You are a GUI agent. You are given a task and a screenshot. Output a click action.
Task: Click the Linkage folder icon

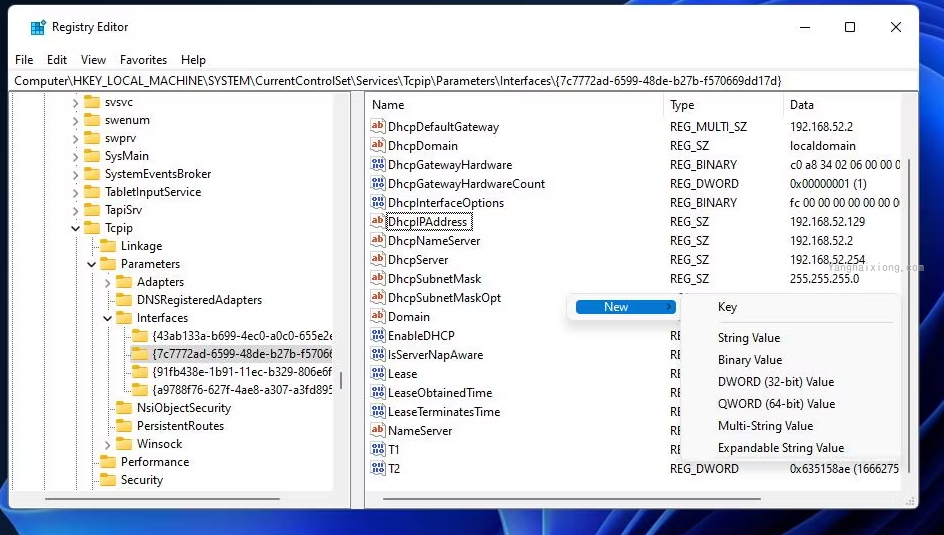pos(108,246)
